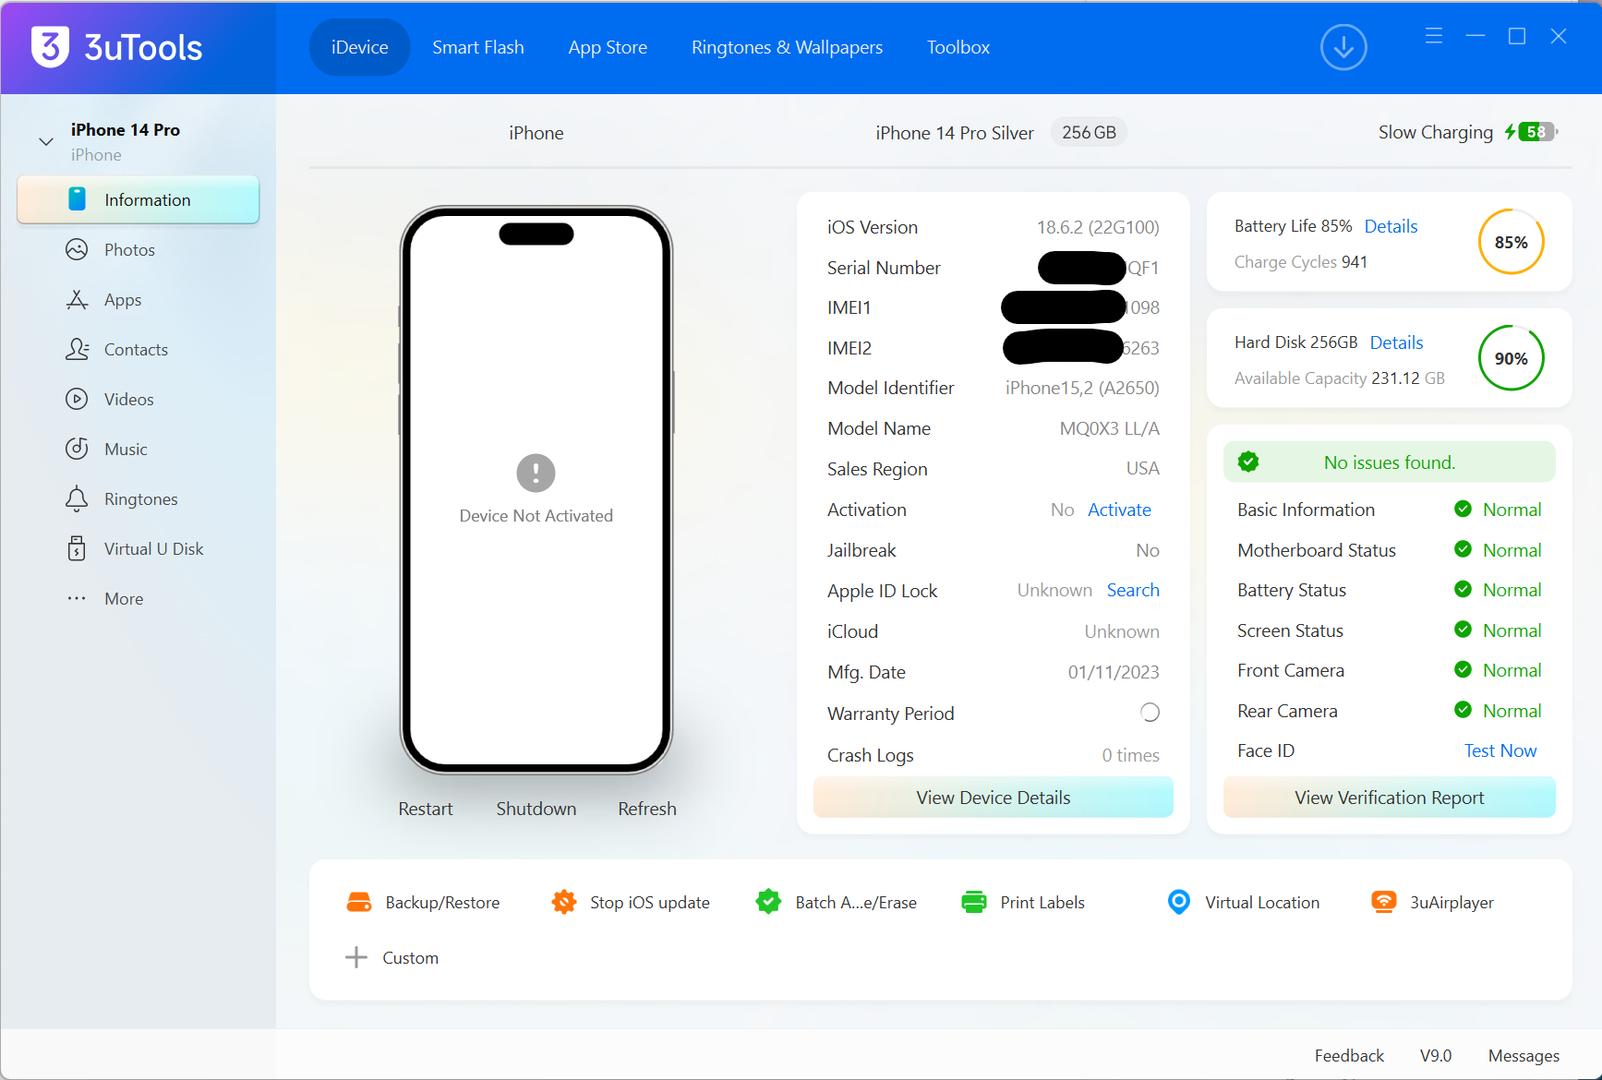Click the Photos sidebar icon
This screenshot has width=1602, height=1080.
(x=77, y=250)
